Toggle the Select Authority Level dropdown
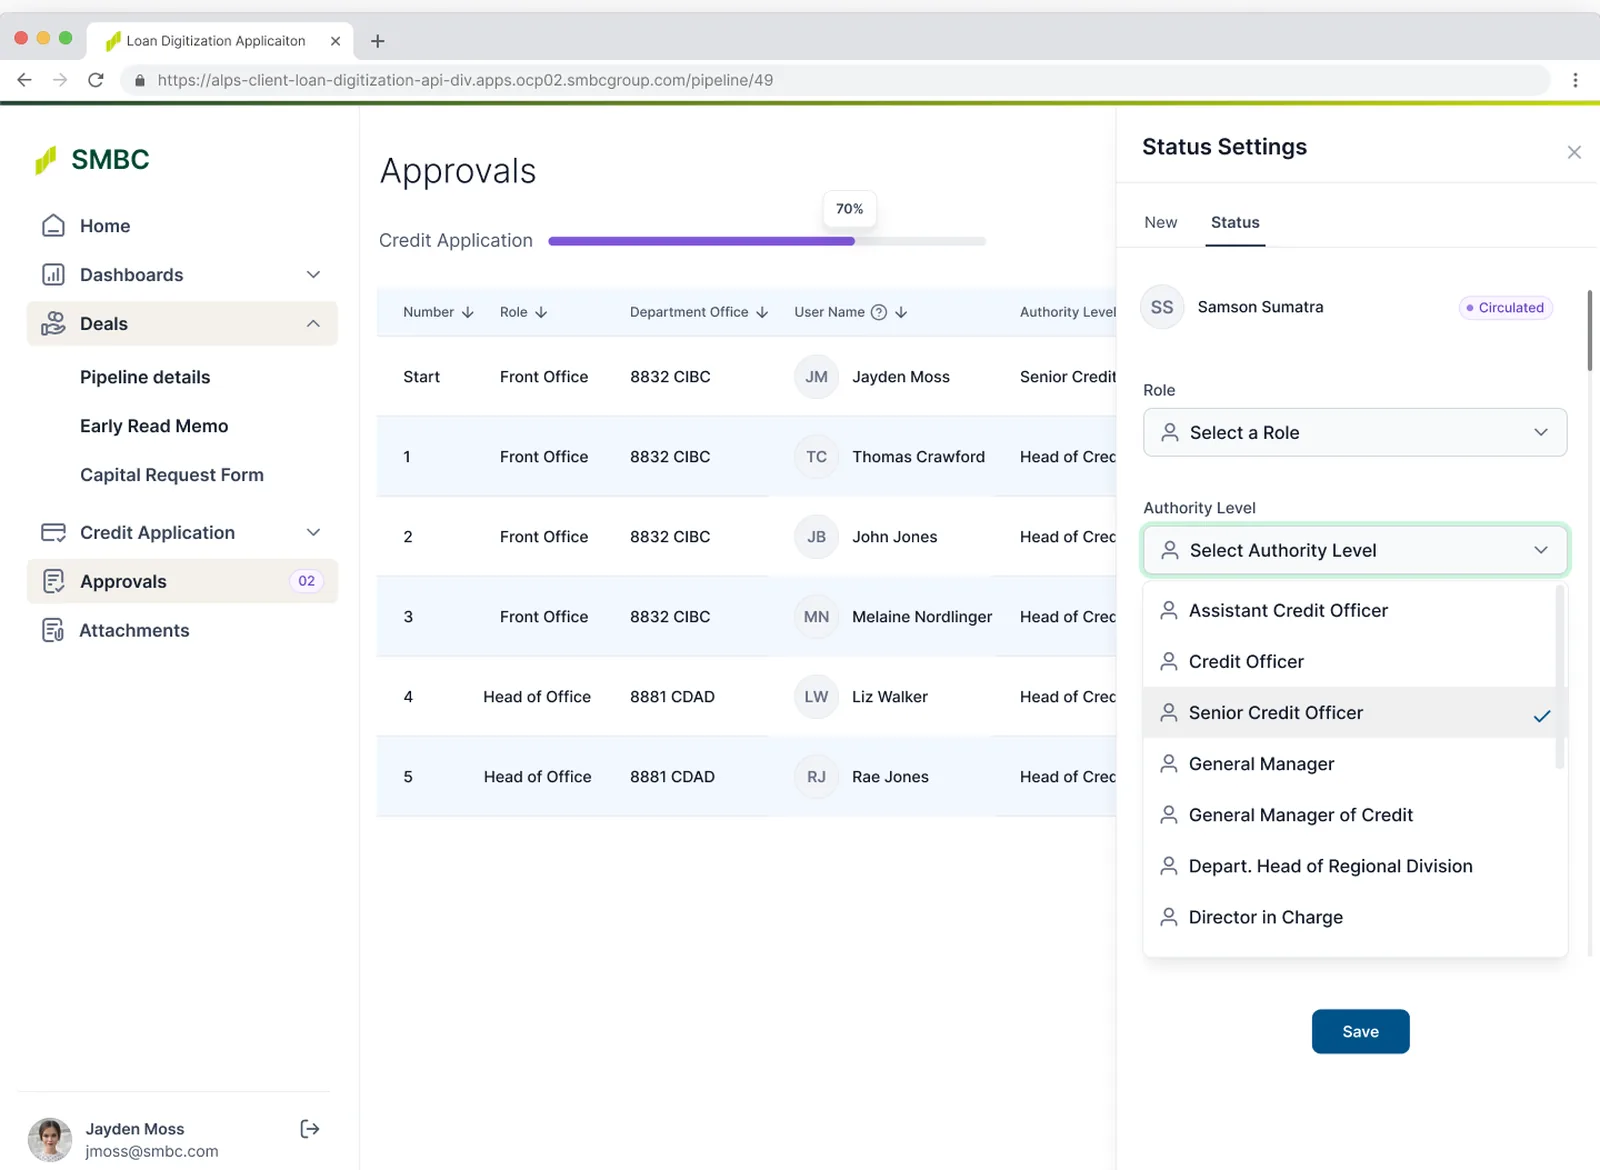 click(x=1355, y=551)
